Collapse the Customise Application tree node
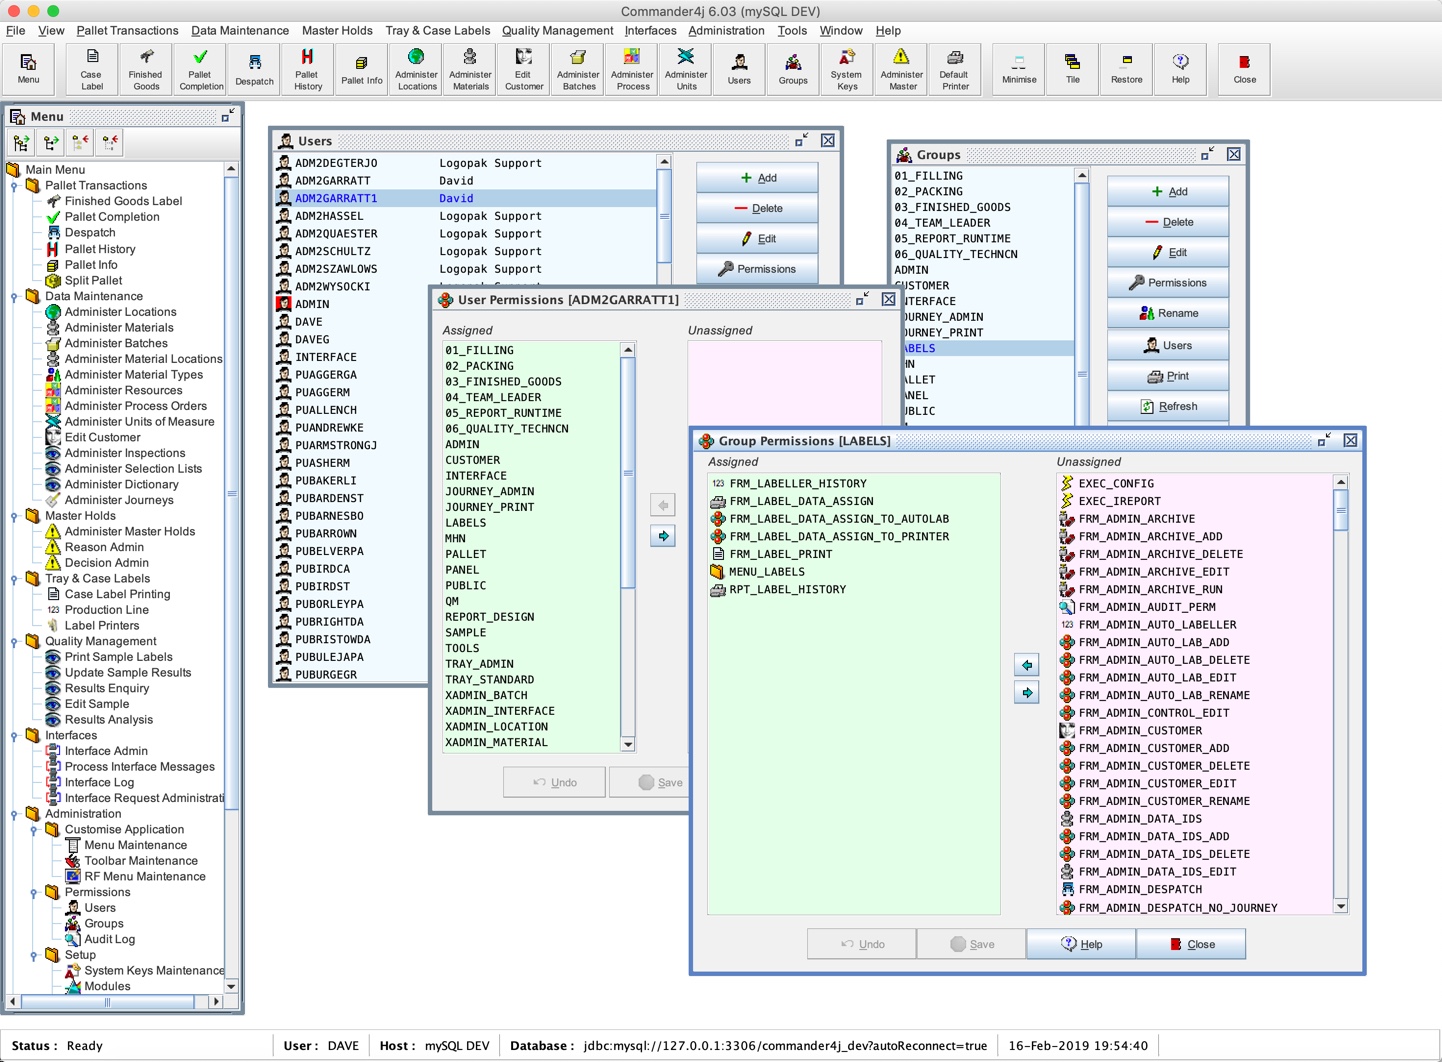This screenshot has height=1062, width=1442. pos(34,830)
